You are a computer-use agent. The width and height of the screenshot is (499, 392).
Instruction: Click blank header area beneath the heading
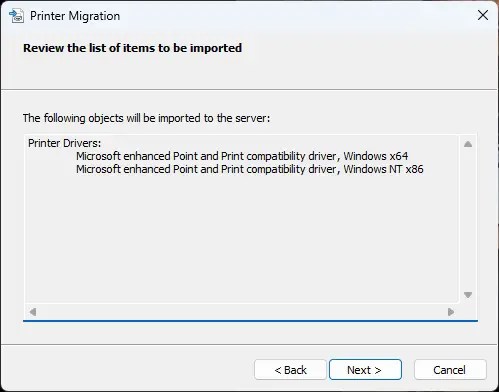click(249, 72)
